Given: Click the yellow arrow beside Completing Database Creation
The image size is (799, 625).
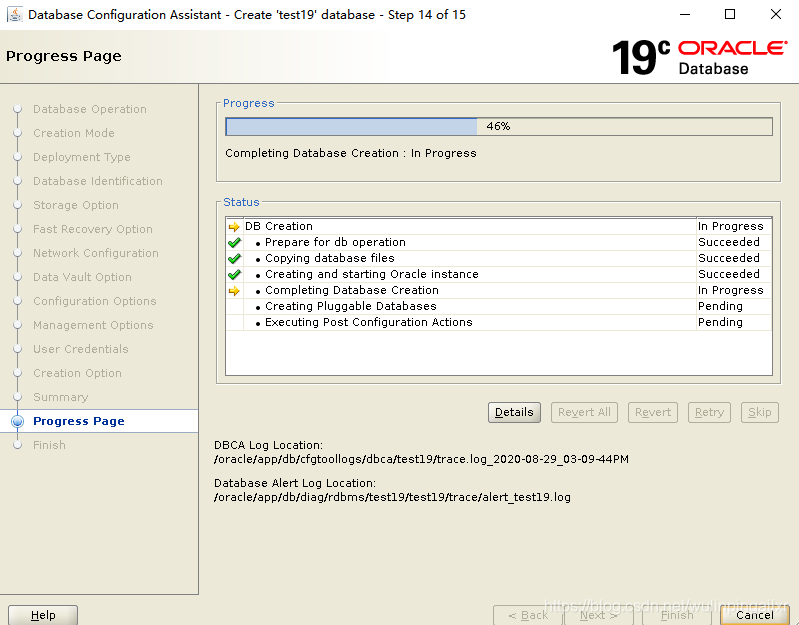Looking at the screenshot, I should pos(234,291).
